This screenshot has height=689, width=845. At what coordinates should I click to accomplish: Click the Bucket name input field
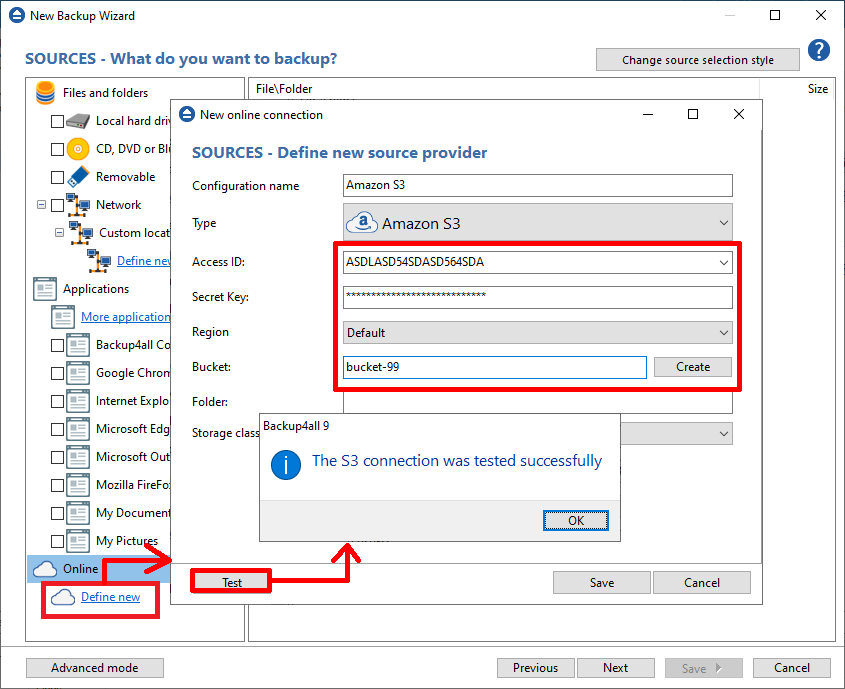tap(495, 367)
